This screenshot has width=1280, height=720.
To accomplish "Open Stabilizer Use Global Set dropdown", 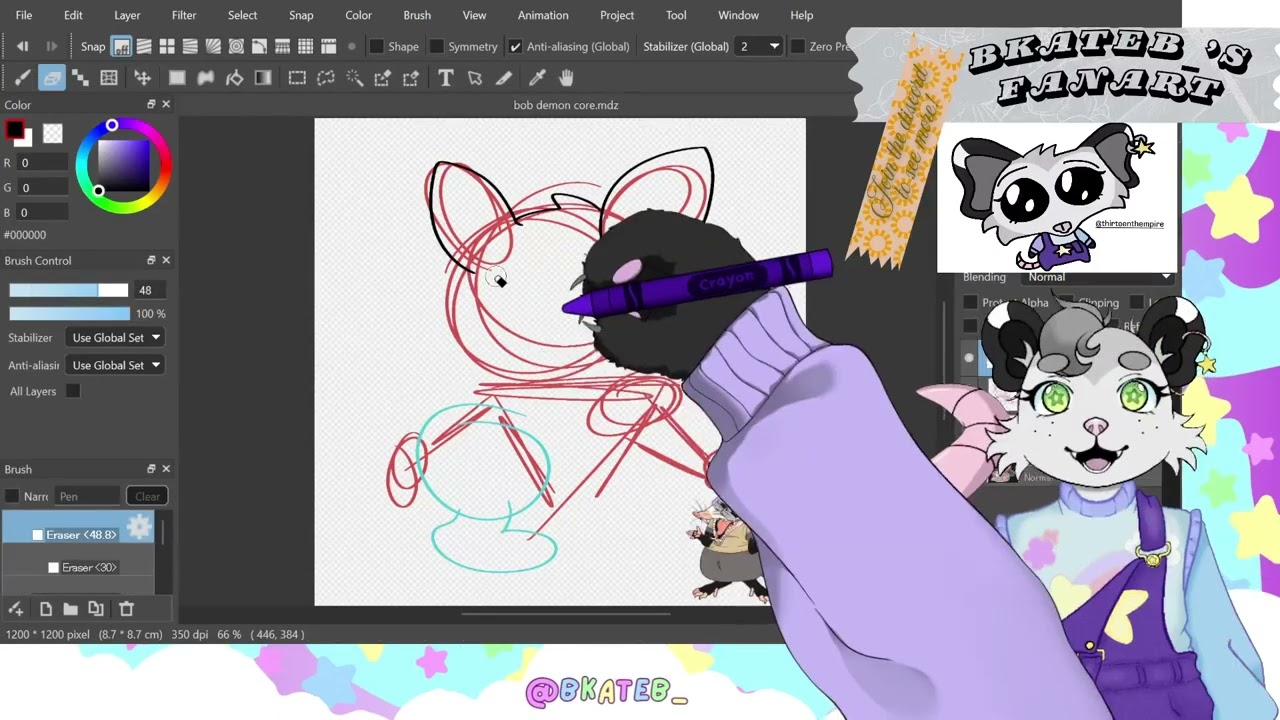I will pos(115,337).
